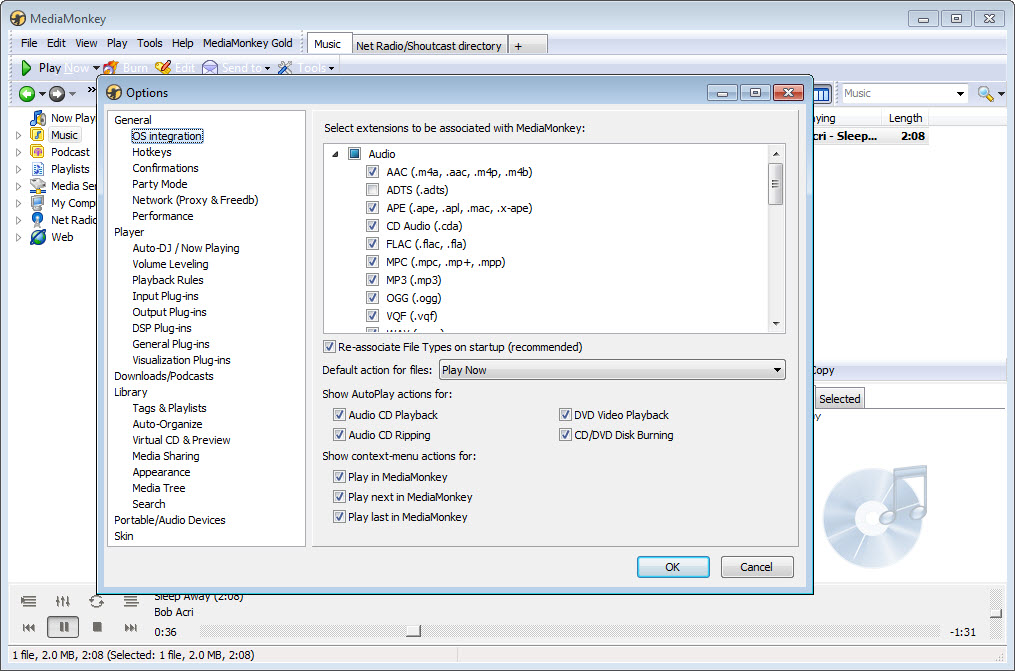The image size is (1015, 671).
Task: Collapse the Audio extensions group
Action: pos(335,154)
